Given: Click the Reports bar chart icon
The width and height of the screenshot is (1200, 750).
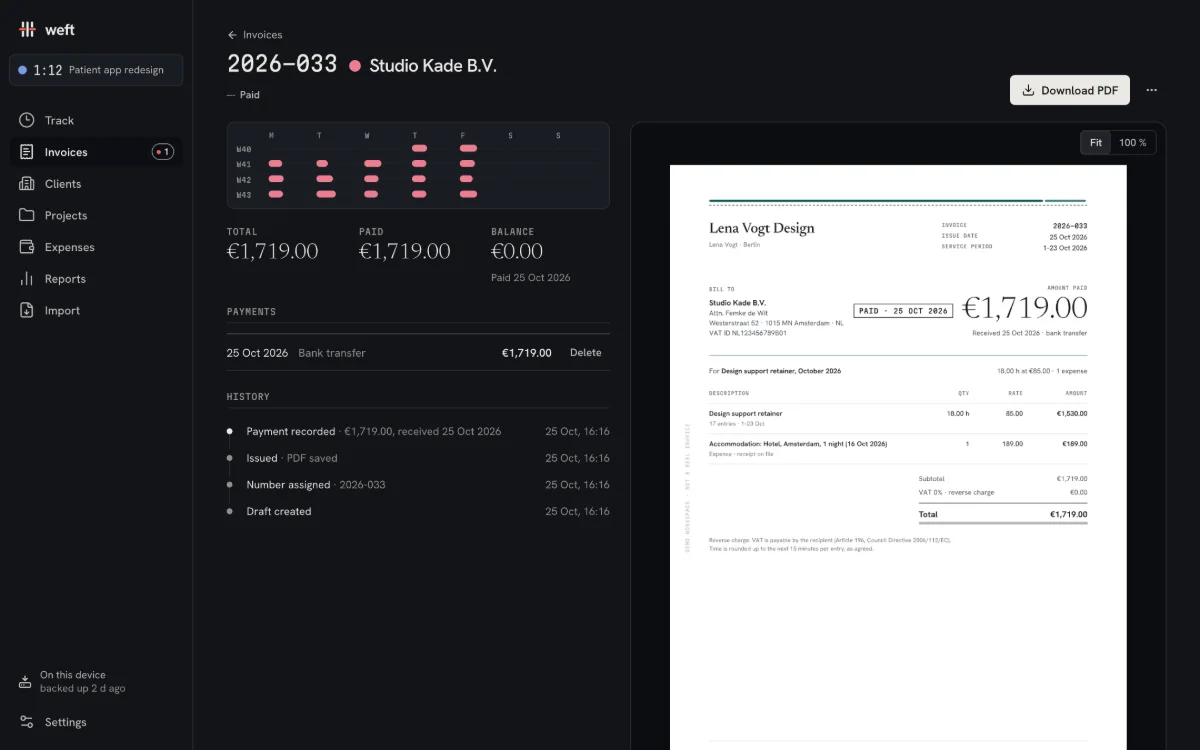Looking at the screenshot, I should [x=26, y=279].
